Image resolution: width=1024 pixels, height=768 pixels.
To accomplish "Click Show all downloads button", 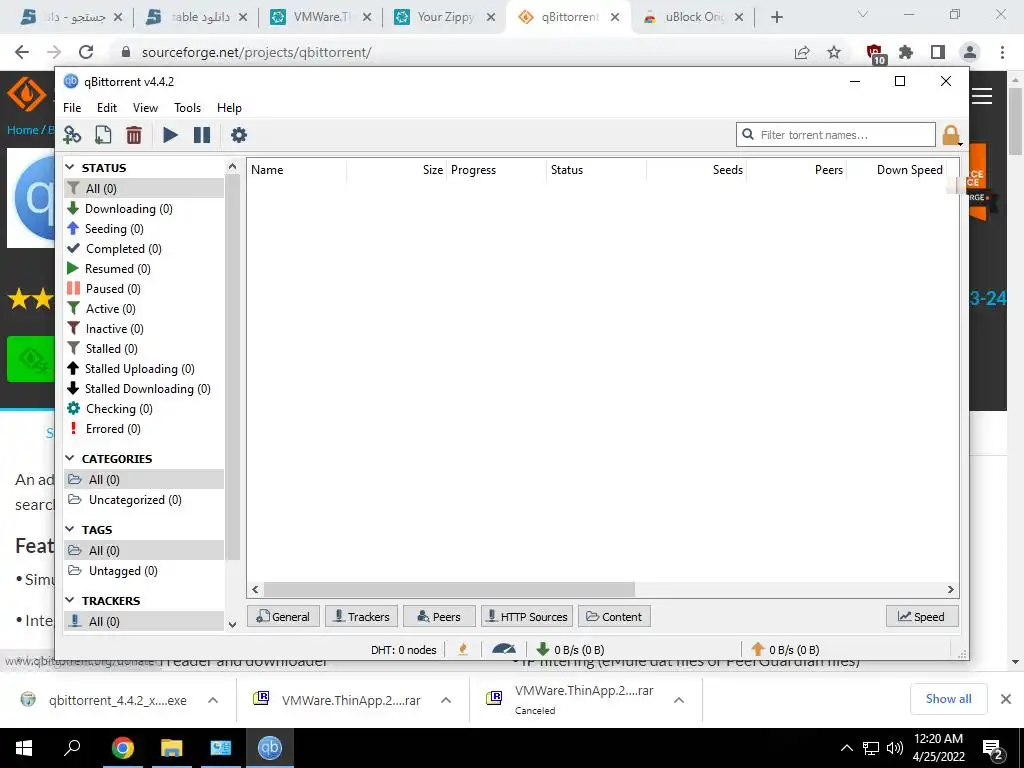I will 948,699.
